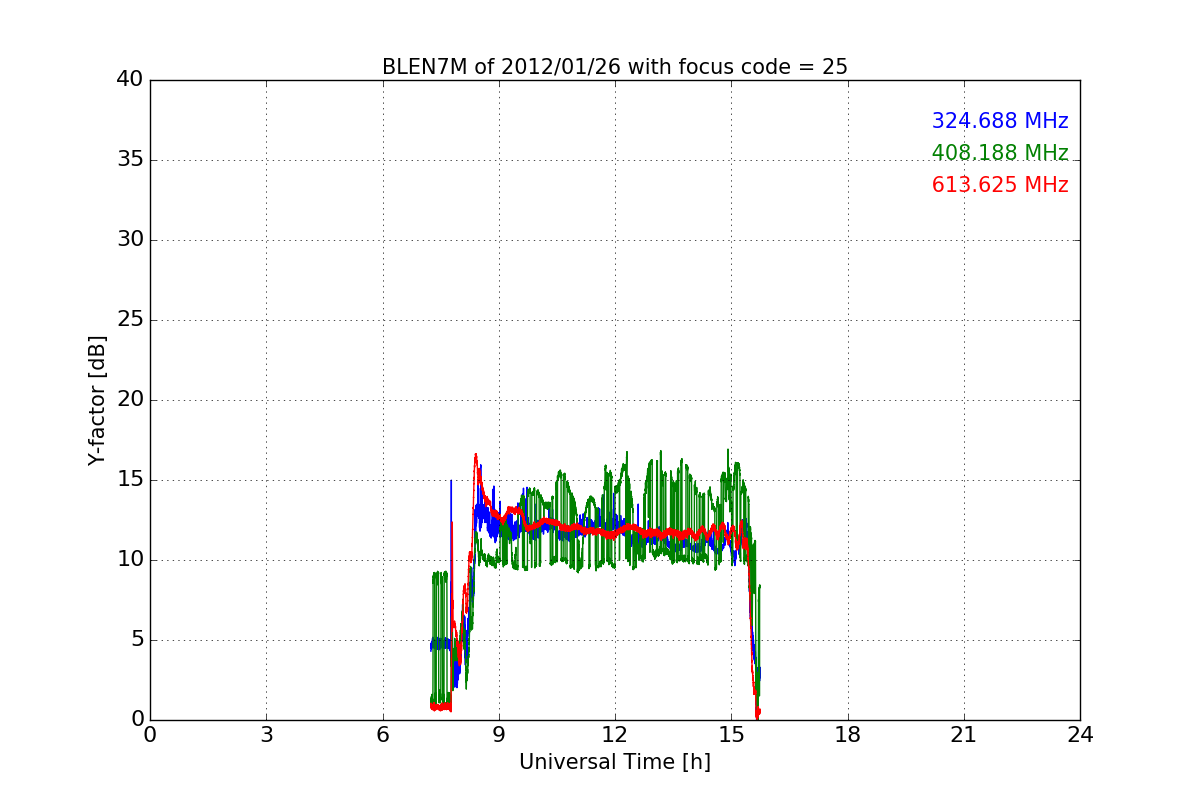Click the y-axis tick label 25
1200x800 pixels.
point(130,320)
